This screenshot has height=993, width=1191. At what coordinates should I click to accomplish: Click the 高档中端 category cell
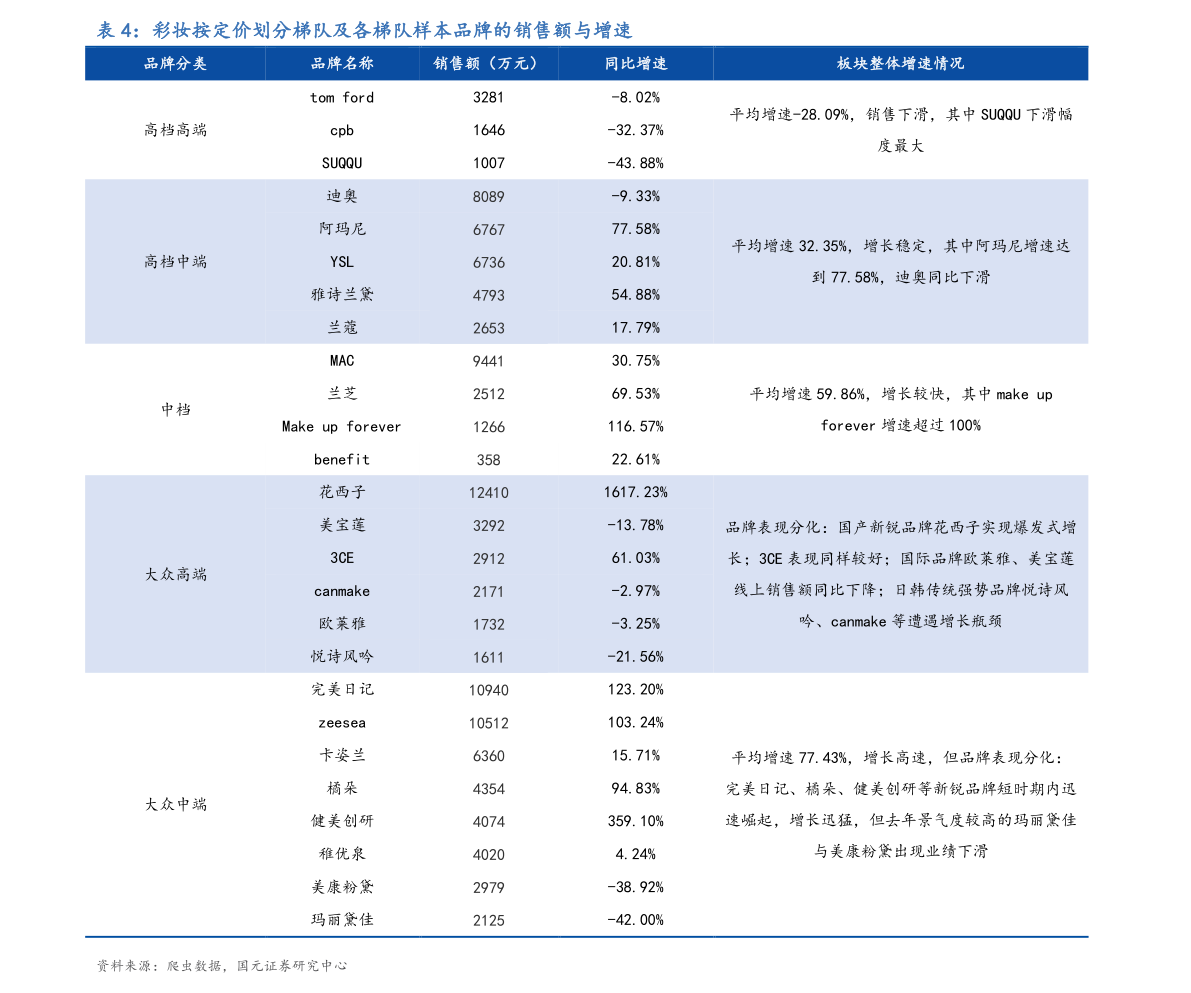(x=175, y=262)
